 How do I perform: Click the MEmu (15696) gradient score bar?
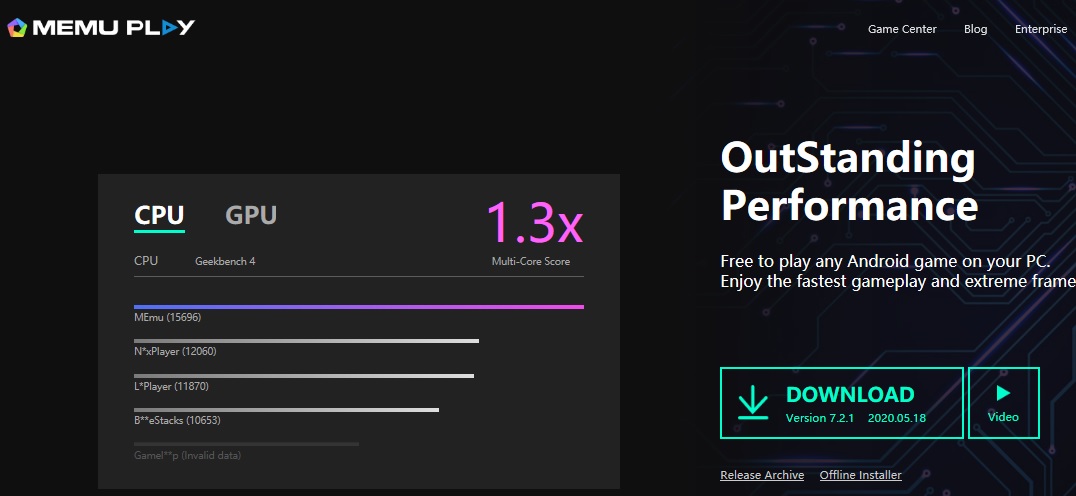pyautogui.click(x=358, y=307)
